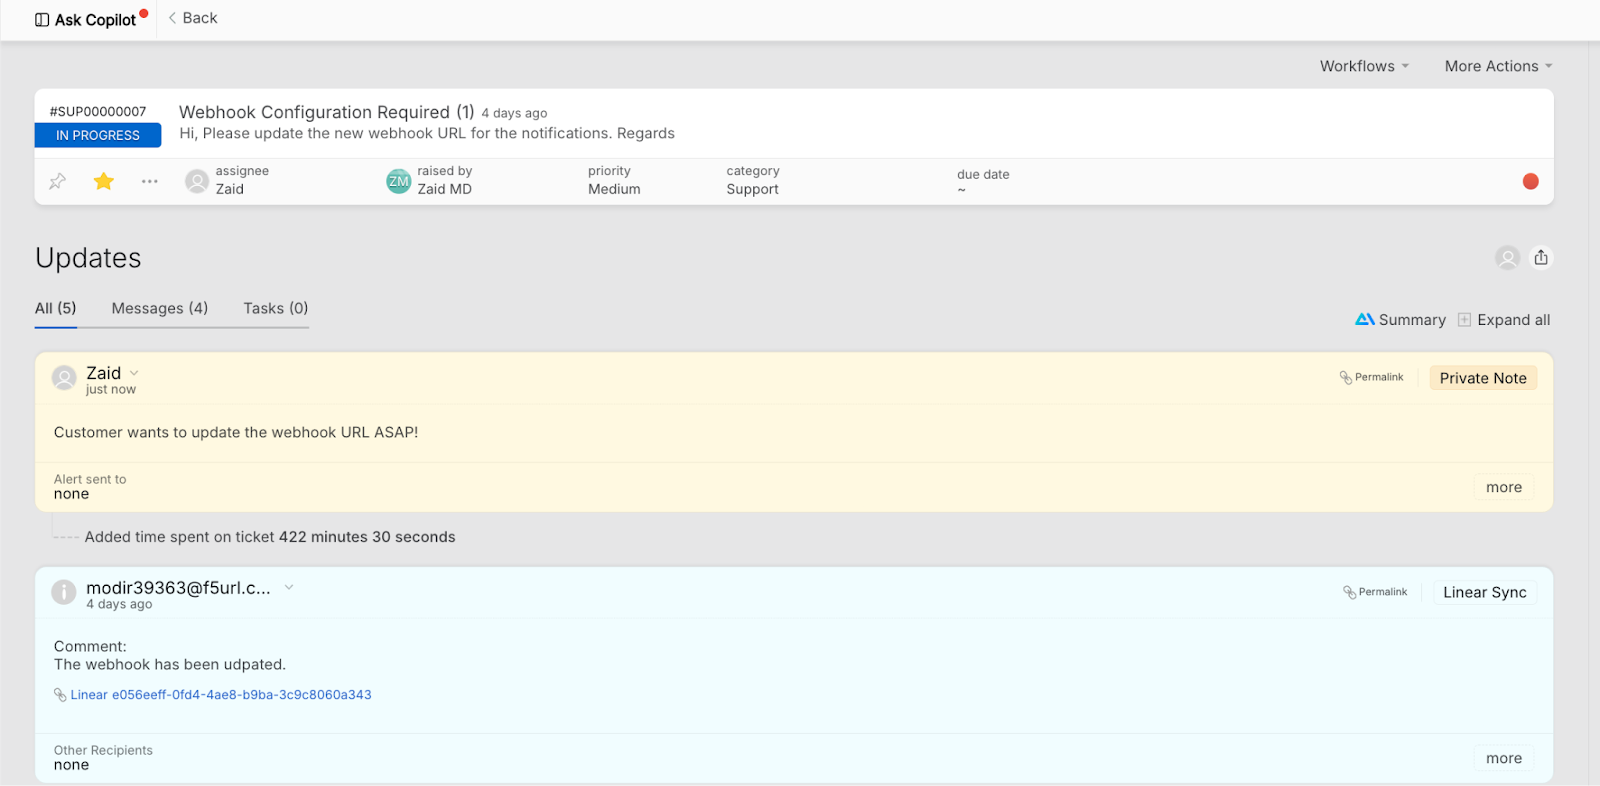Open the More Actions dropdown
1600x786 pixels.
pos(1498,66)
